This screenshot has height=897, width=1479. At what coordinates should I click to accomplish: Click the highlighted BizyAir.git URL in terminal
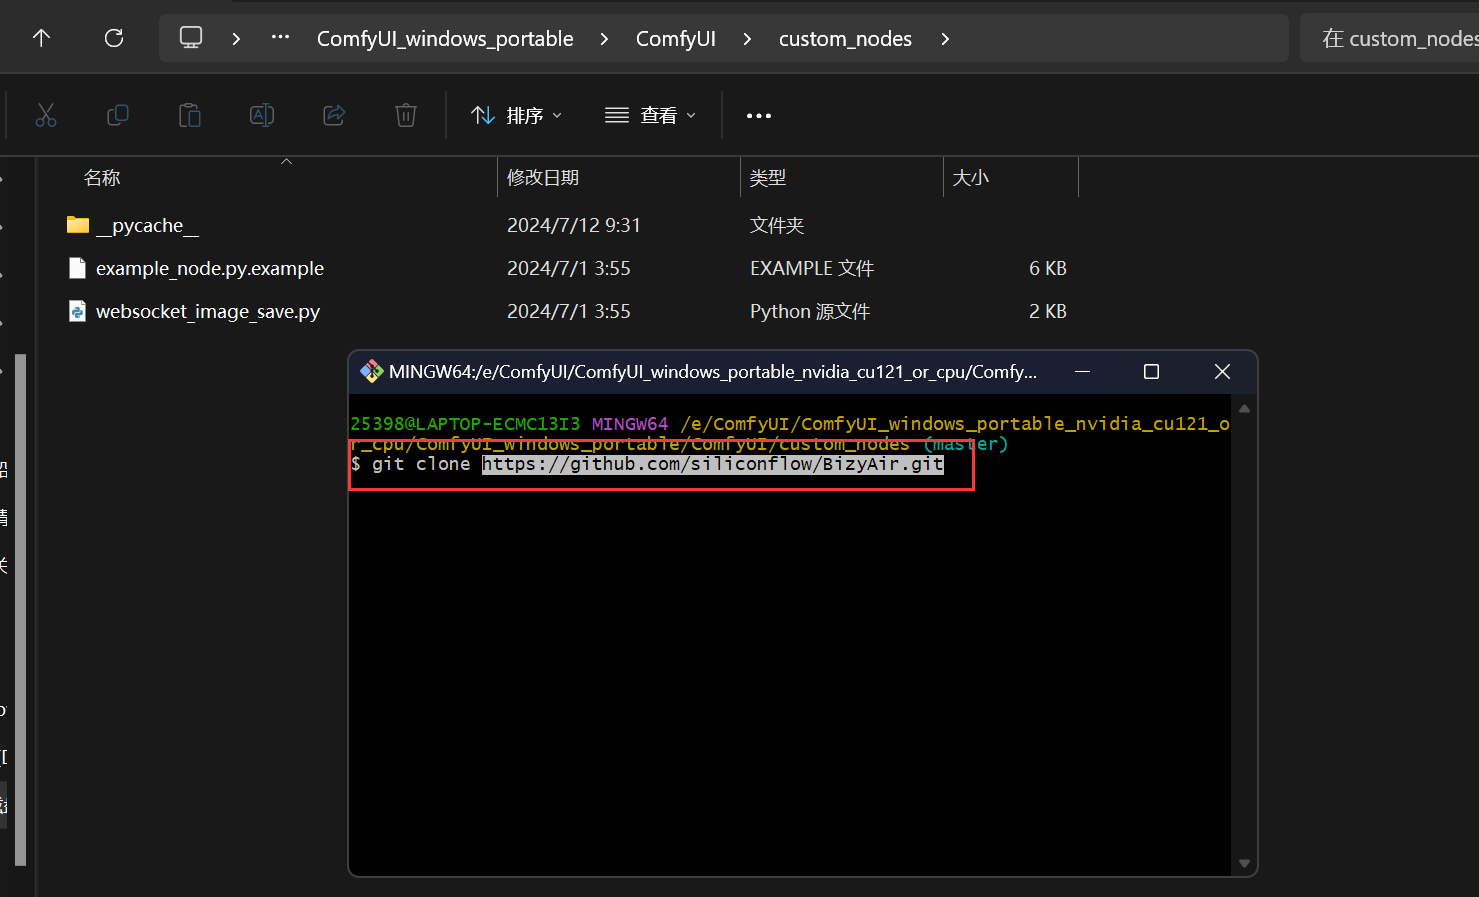coord(713,464)
